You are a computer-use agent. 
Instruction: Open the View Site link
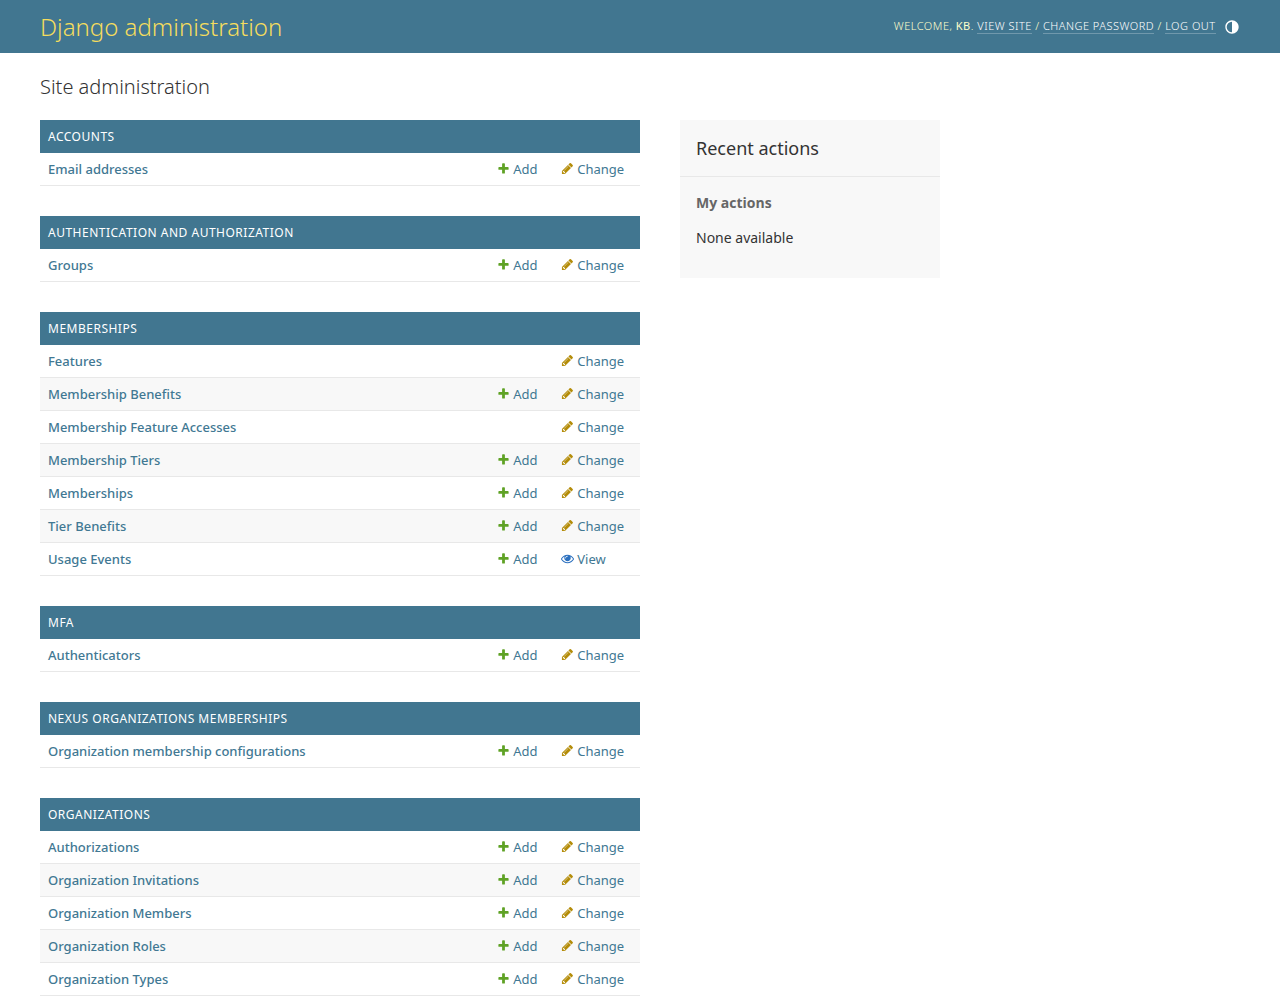click(x=1004, y=27)
